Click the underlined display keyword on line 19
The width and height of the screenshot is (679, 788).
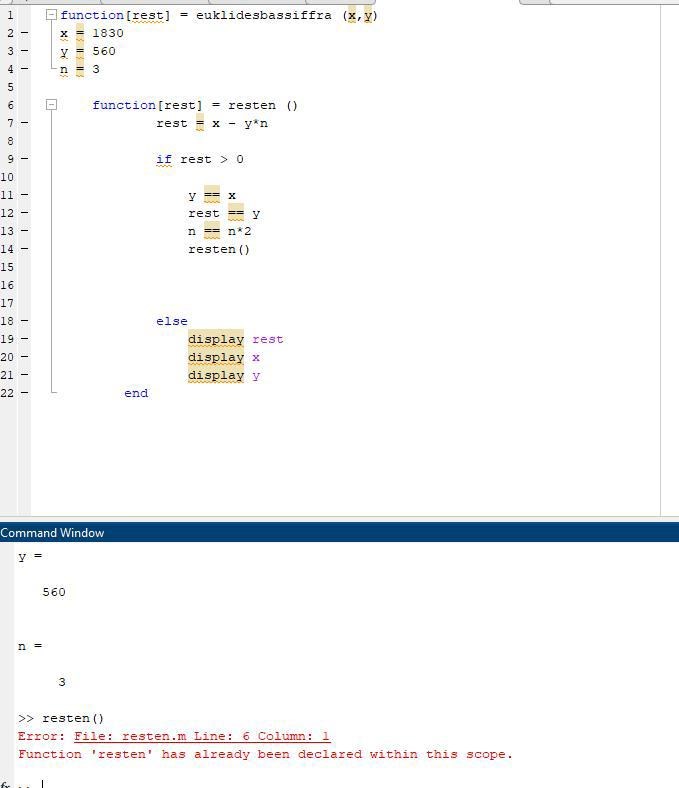215,339
